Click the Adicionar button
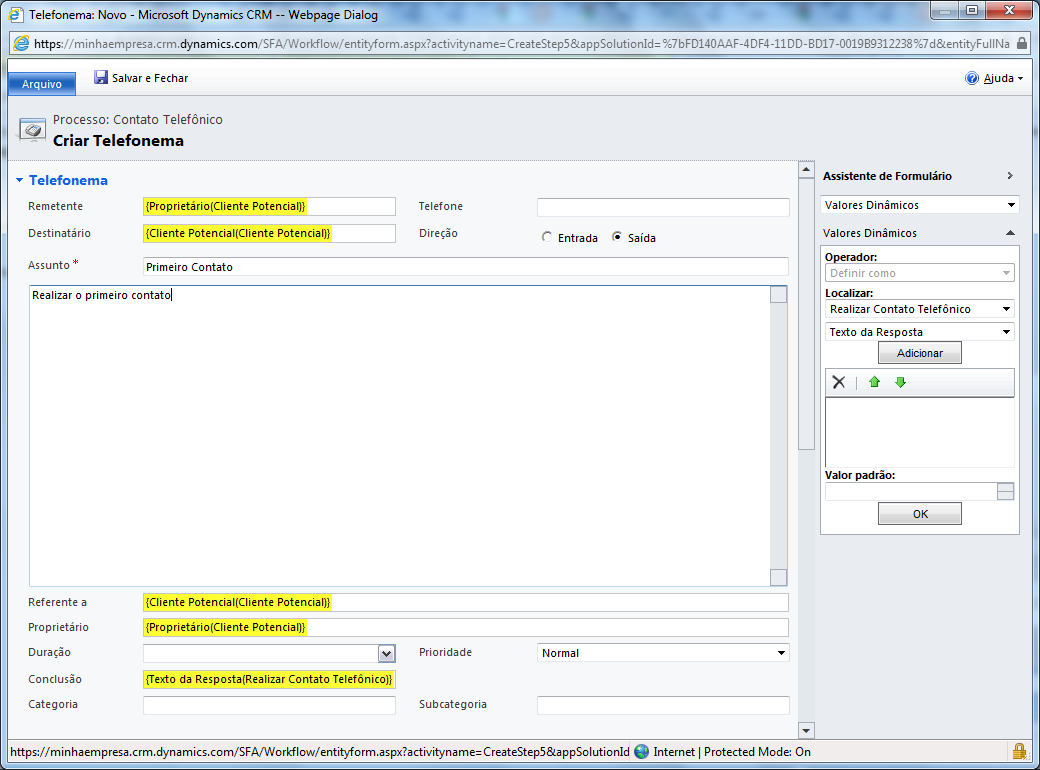The height and width of the screenshot is (770, 1040). click(919, 353)
